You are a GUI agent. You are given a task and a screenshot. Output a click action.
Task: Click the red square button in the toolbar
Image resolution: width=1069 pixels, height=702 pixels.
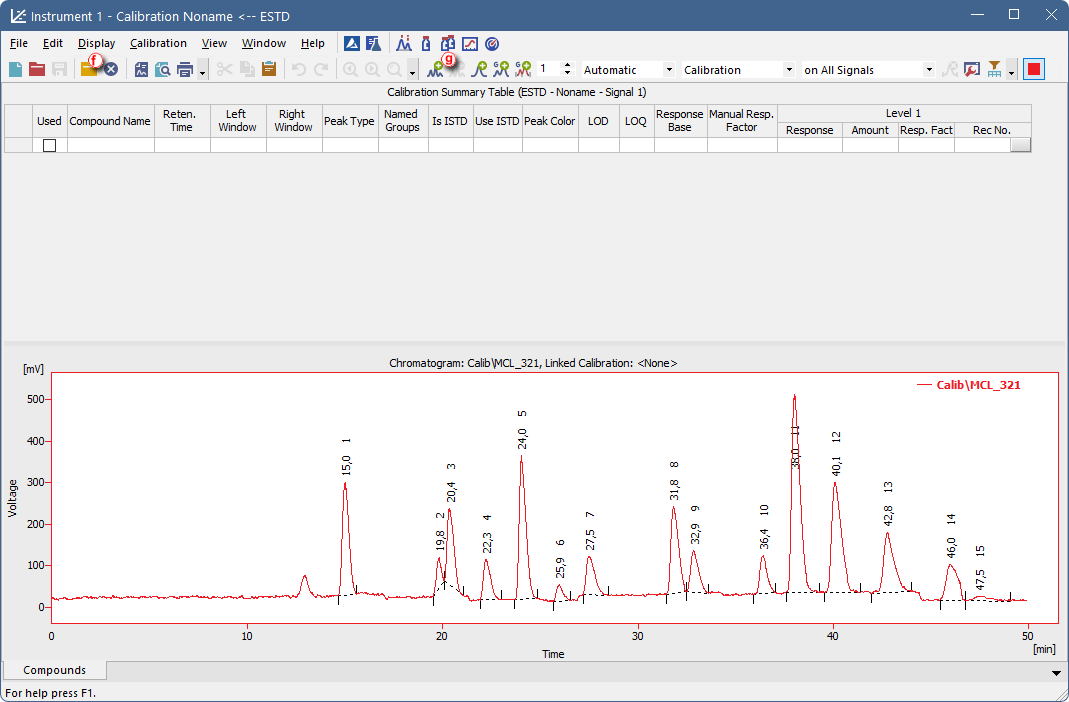pos(1034,70)
